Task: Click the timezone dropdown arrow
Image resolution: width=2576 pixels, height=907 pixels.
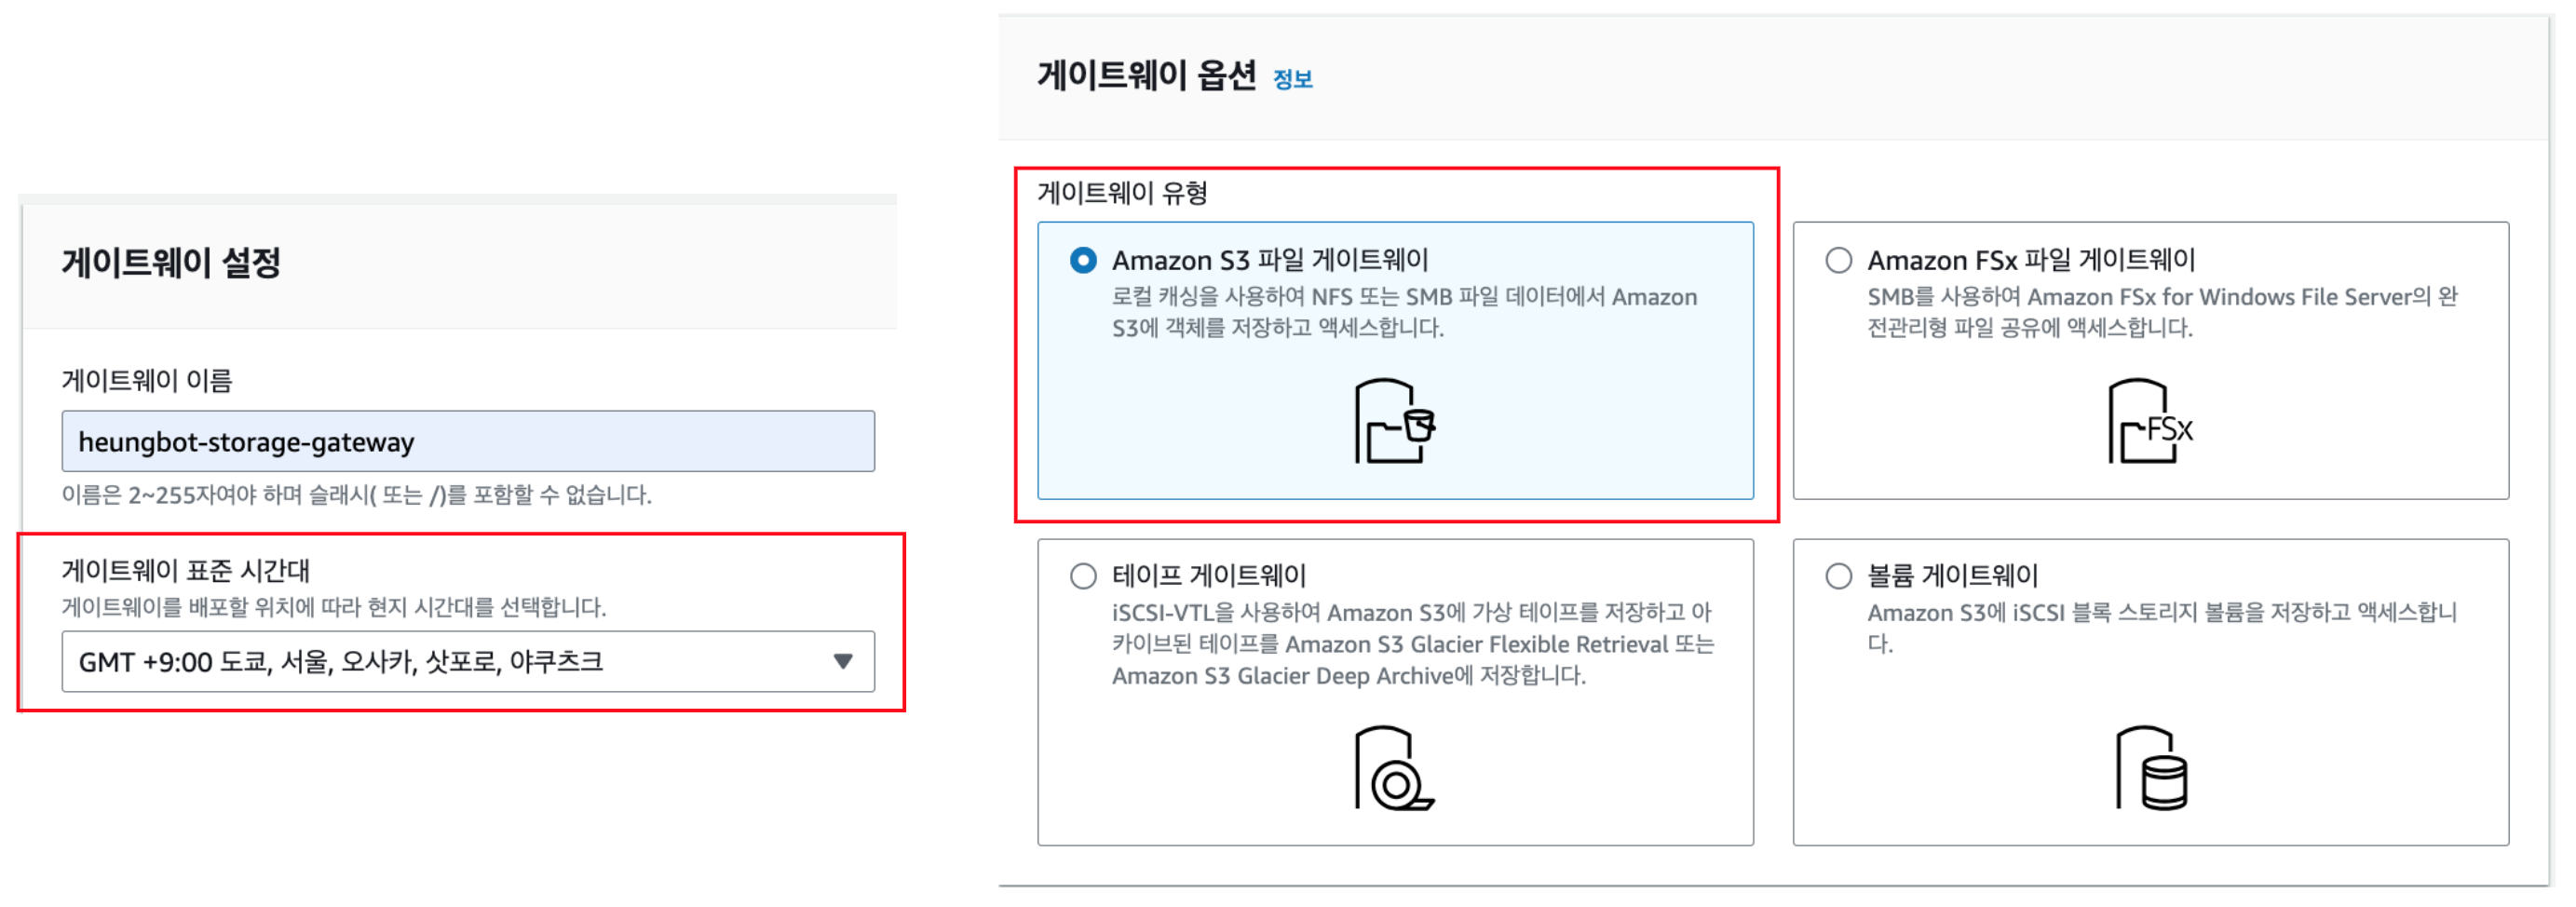Action: (843, 661)
